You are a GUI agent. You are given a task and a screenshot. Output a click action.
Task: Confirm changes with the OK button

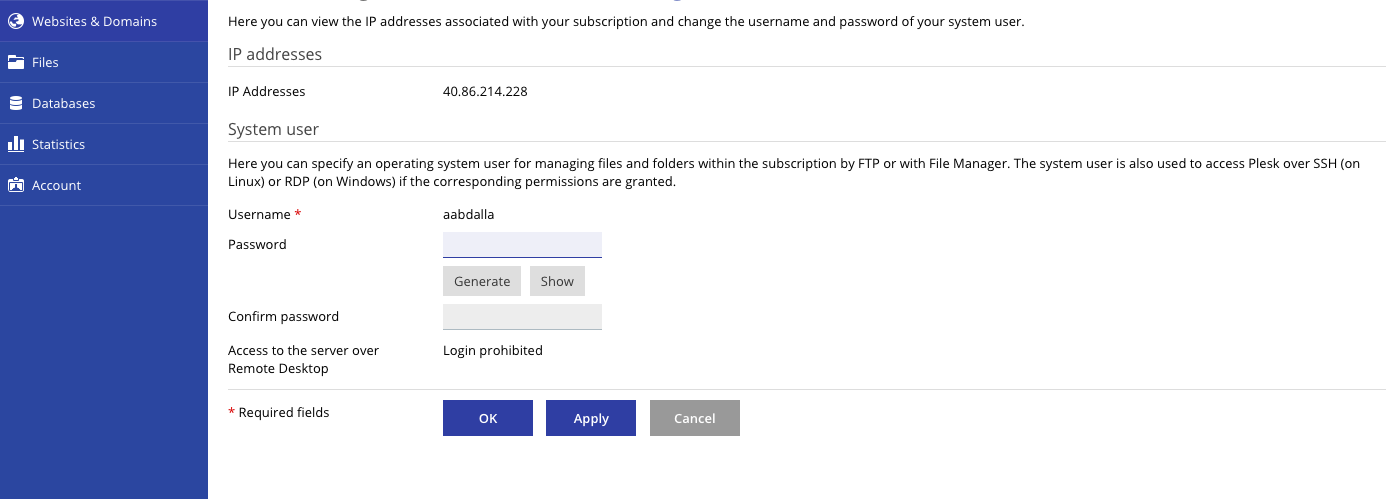pyautogui.click(x=488, y=418)
